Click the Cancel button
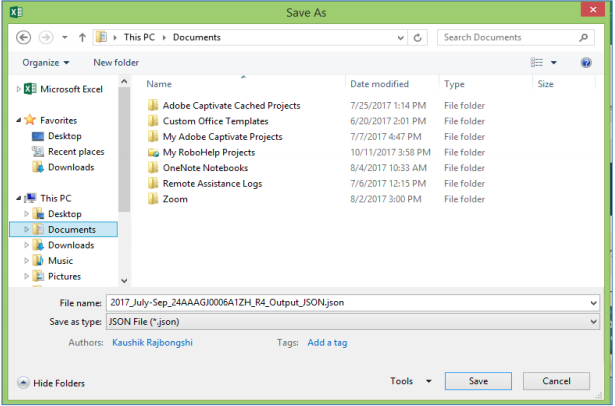Screen dimensions: 615x406 coord(555,381)
